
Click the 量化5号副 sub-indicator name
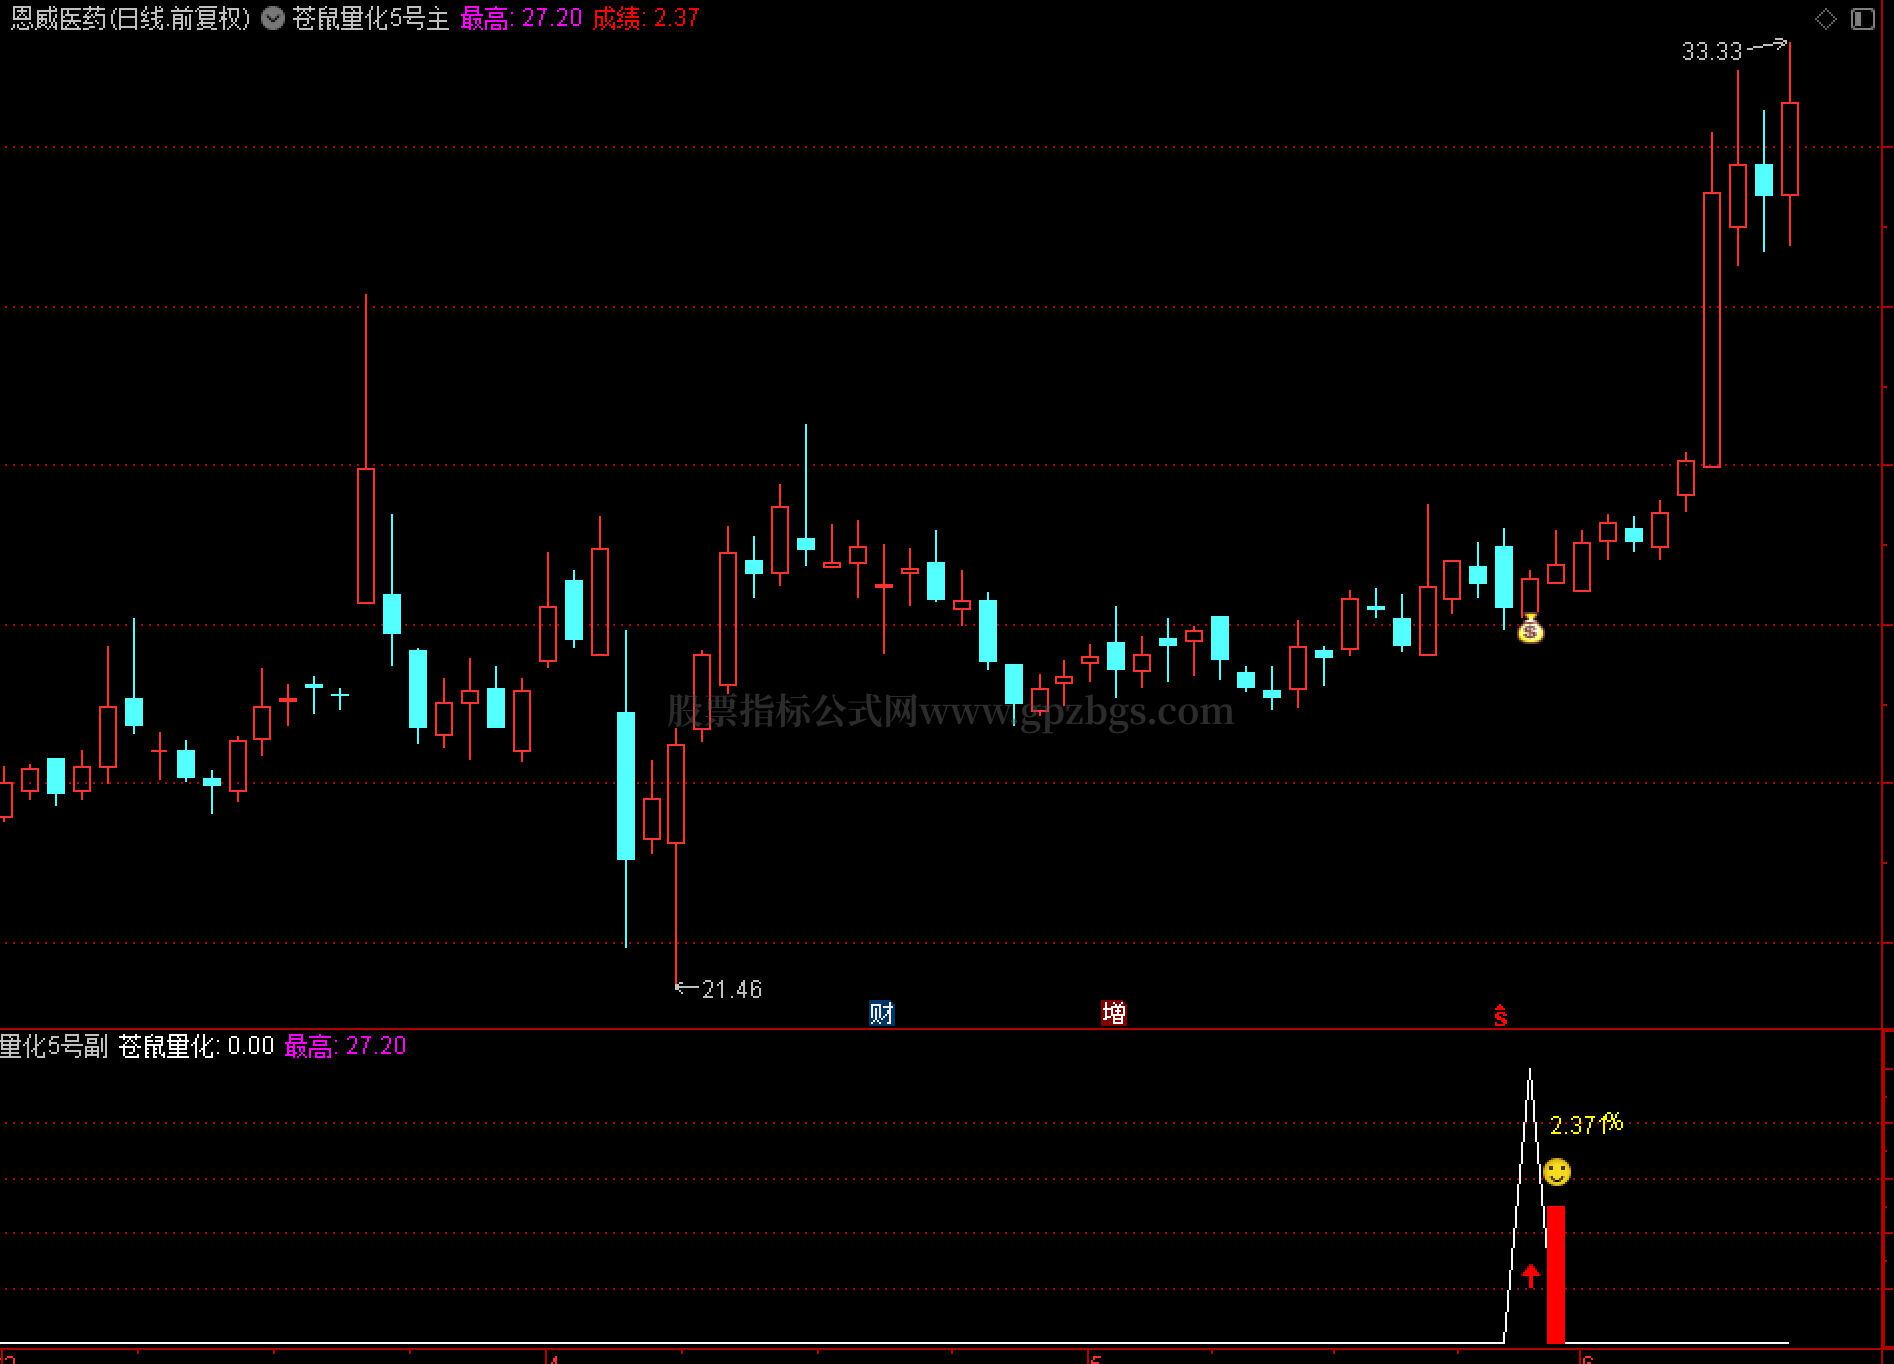click(x=54, y=1046)
